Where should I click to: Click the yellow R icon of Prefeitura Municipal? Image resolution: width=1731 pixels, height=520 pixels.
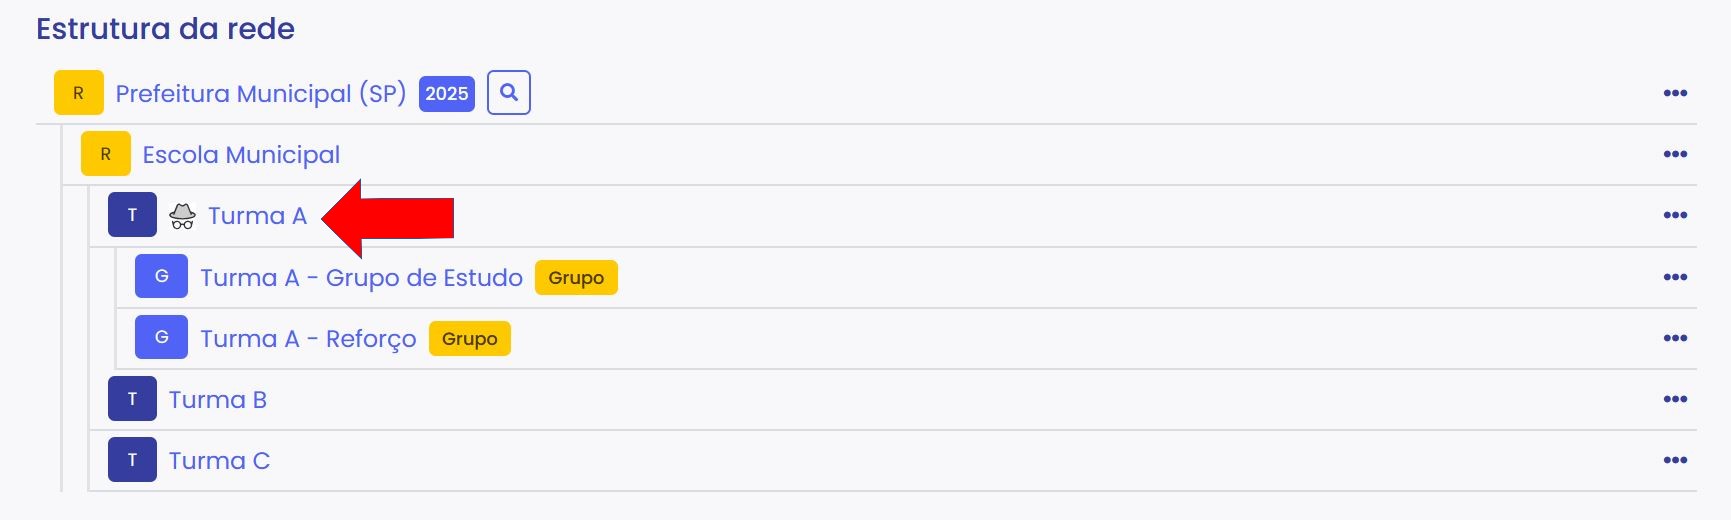tap(79, 93)
